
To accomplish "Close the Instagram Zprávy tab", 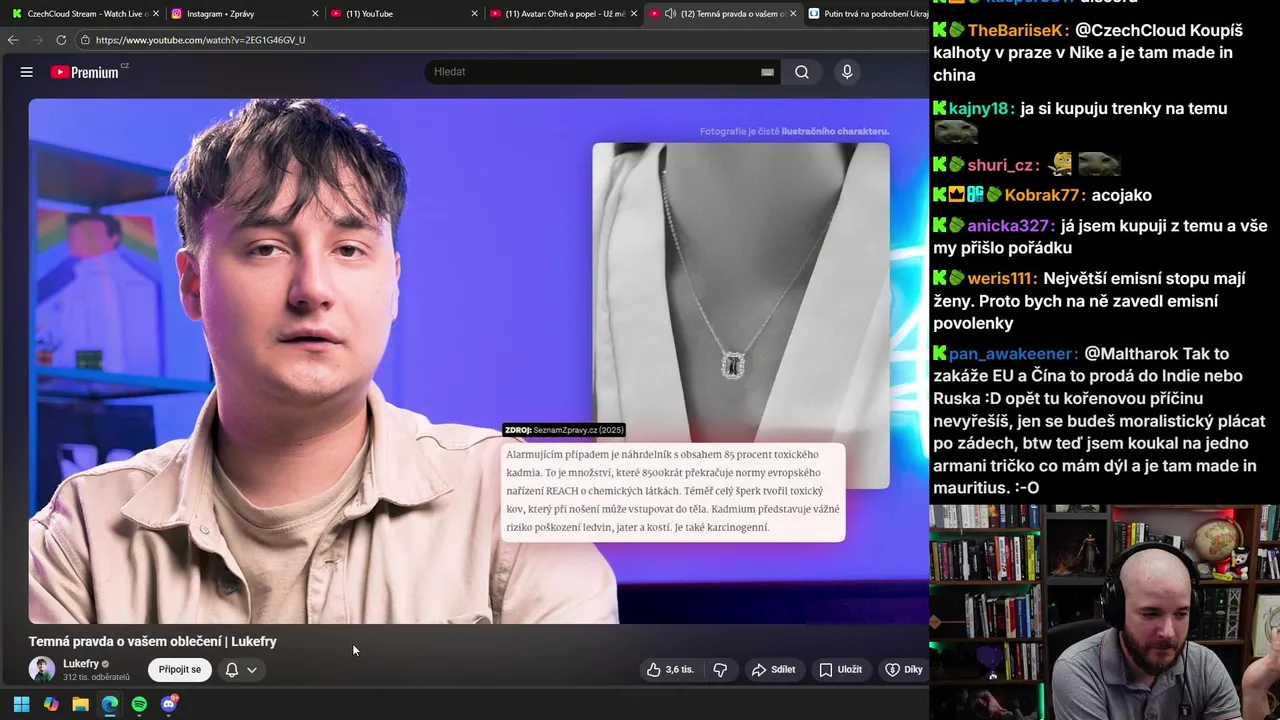I will click(315, 14).
